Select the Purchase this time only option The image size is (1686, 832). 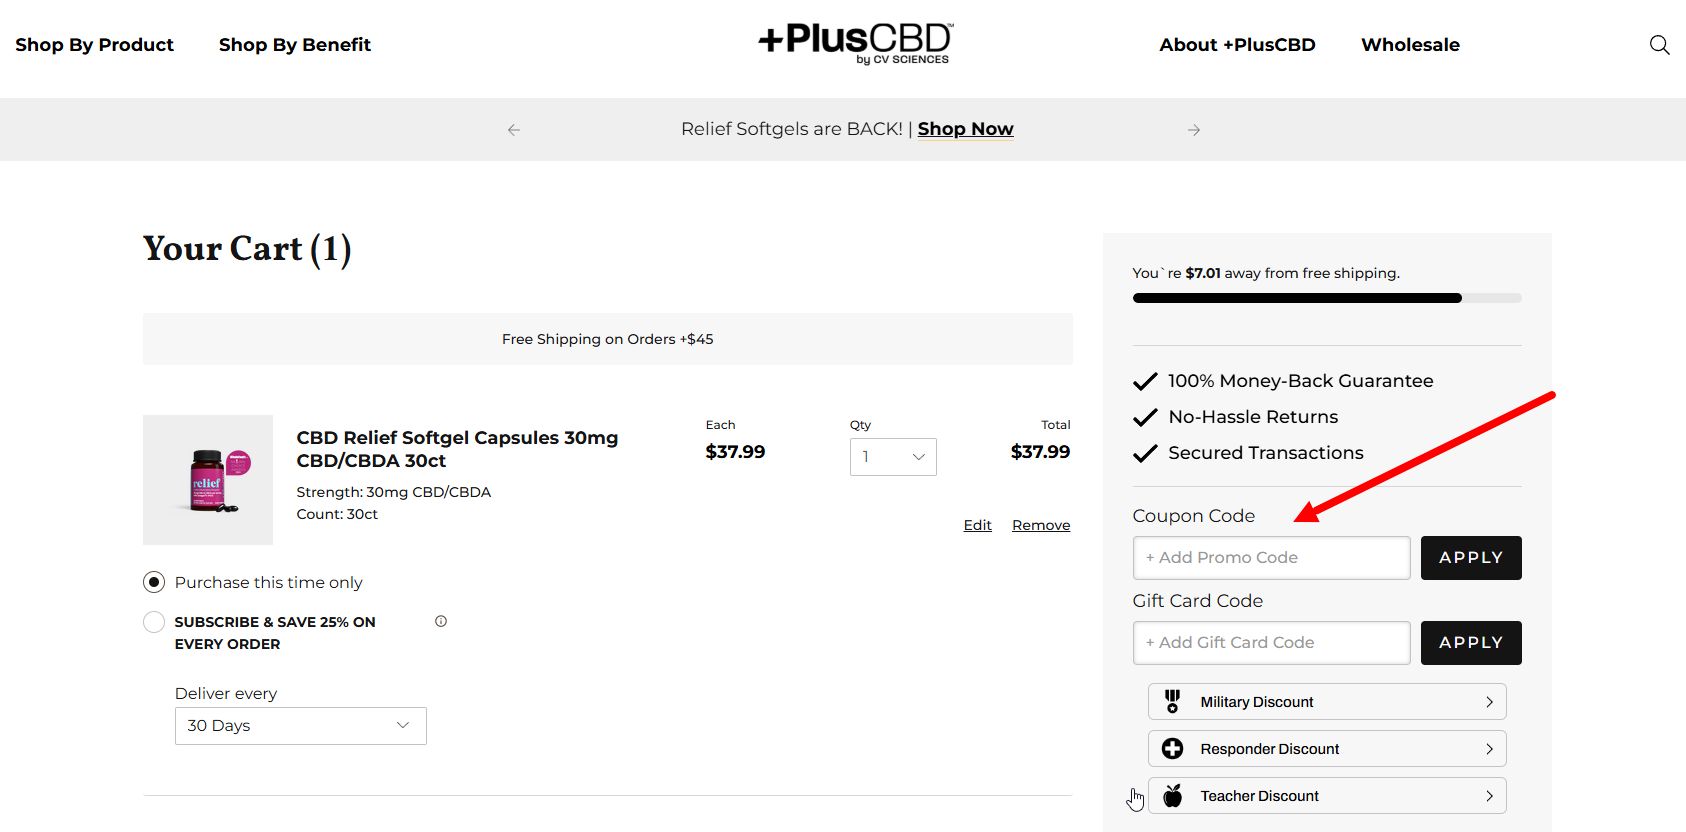click(154, 581)
